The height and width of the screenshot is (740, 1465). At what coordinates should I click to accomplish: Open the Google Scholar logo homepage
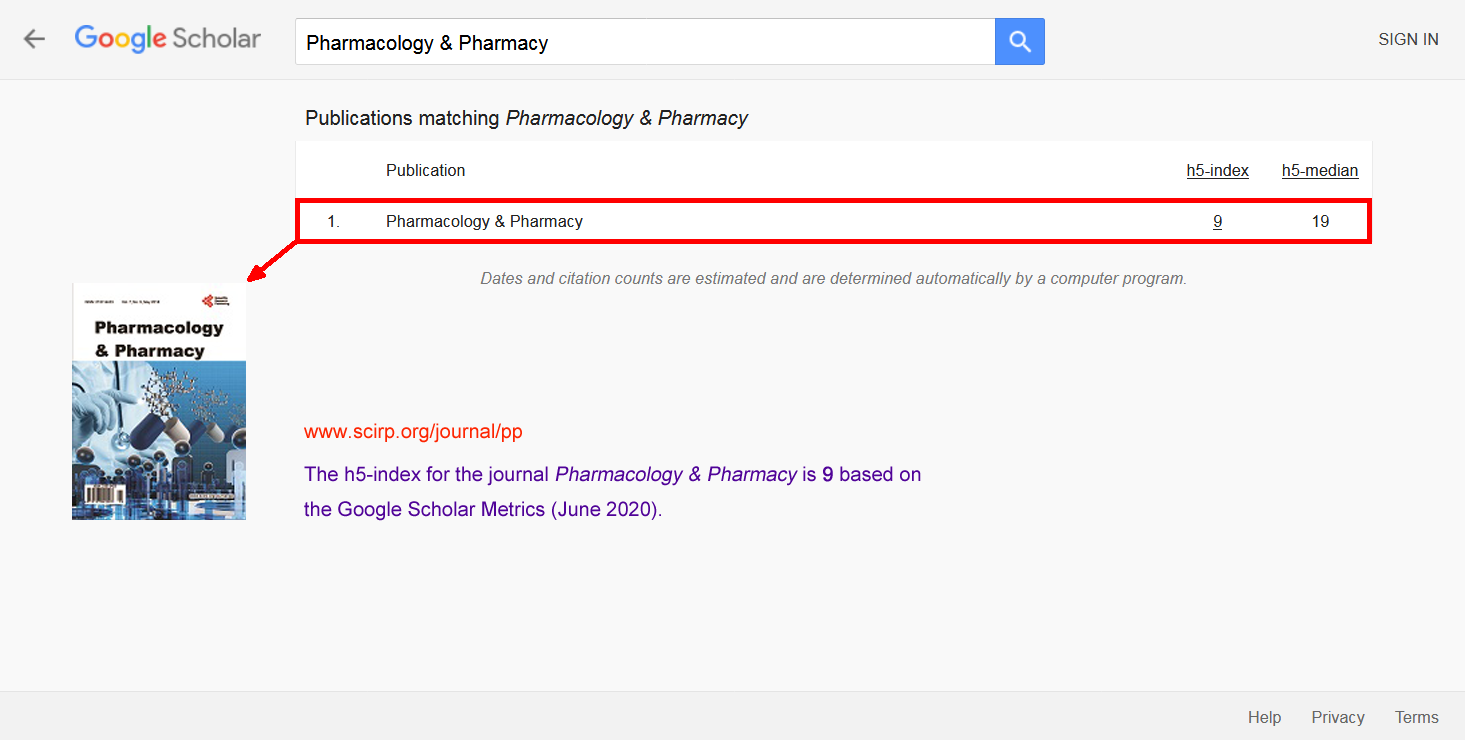click(x=168, y=39)
